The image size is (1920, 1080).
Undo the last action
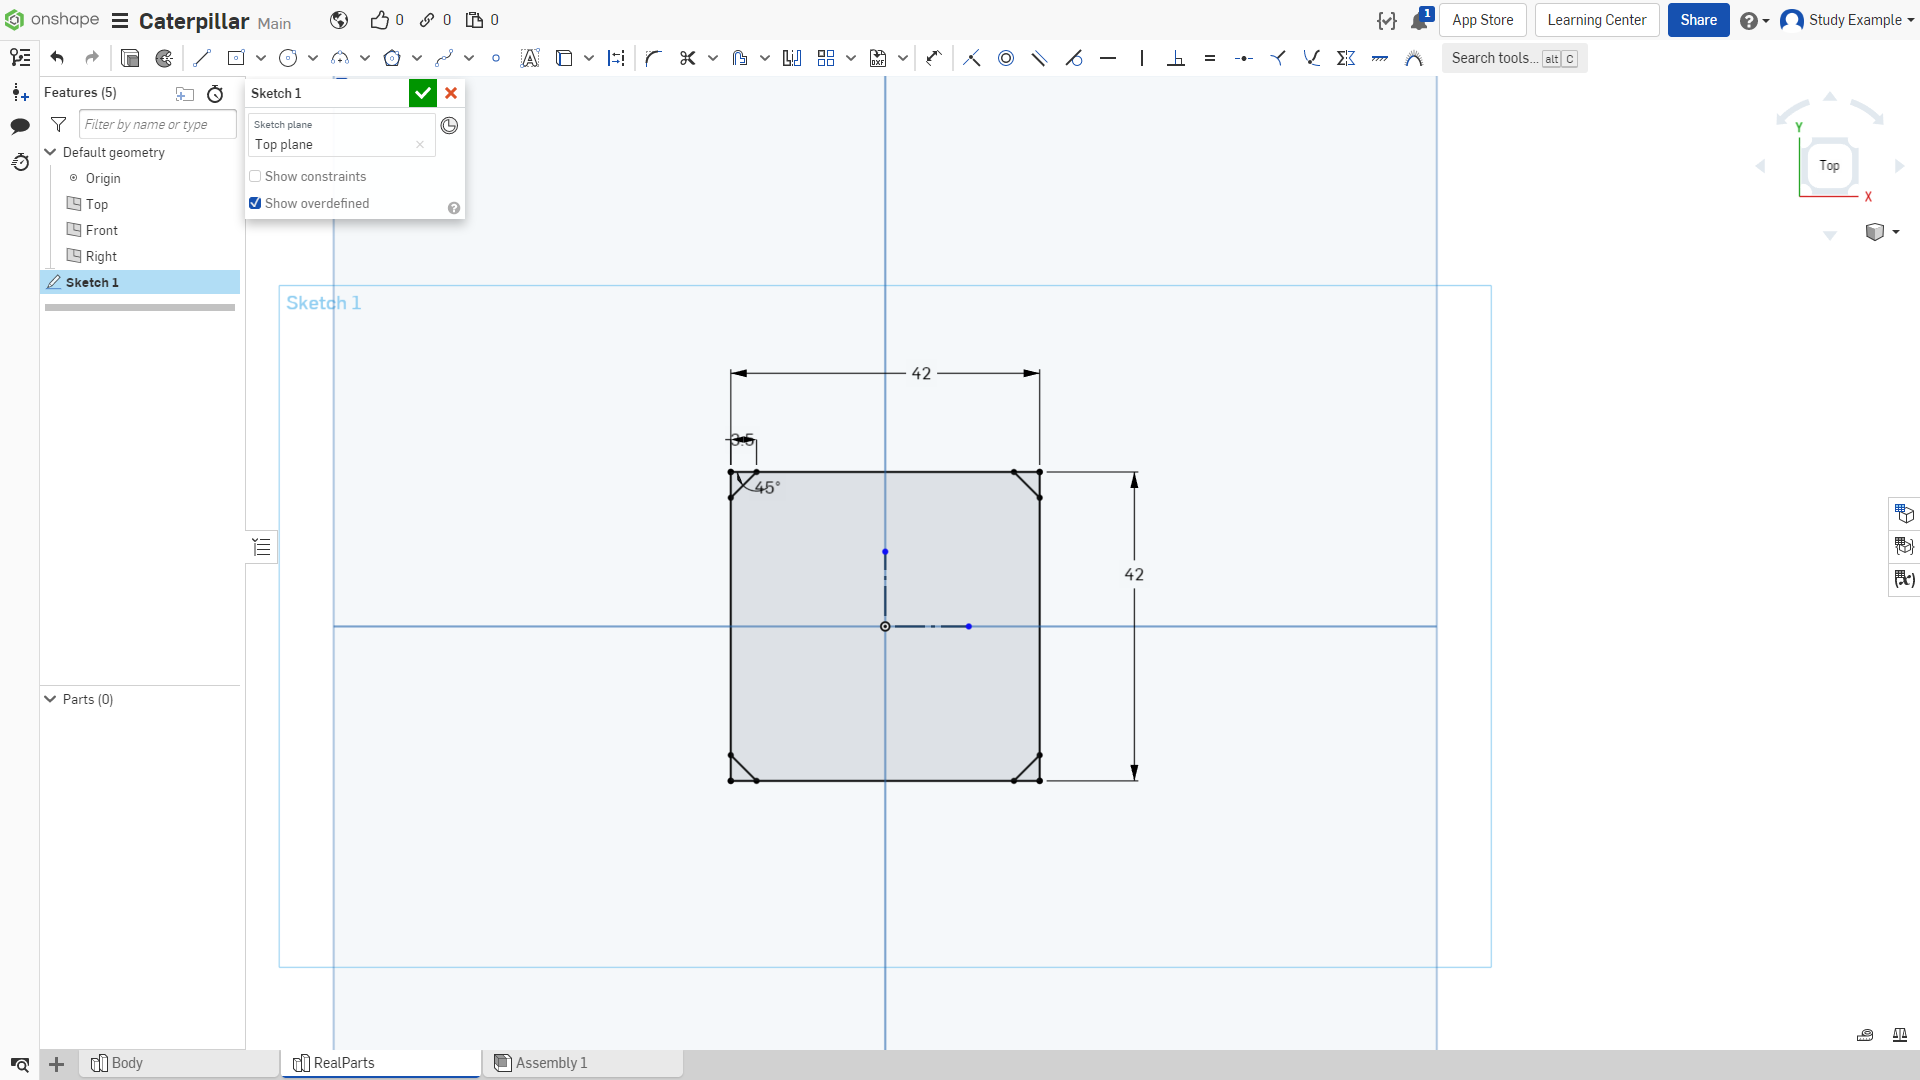[57, 58]
